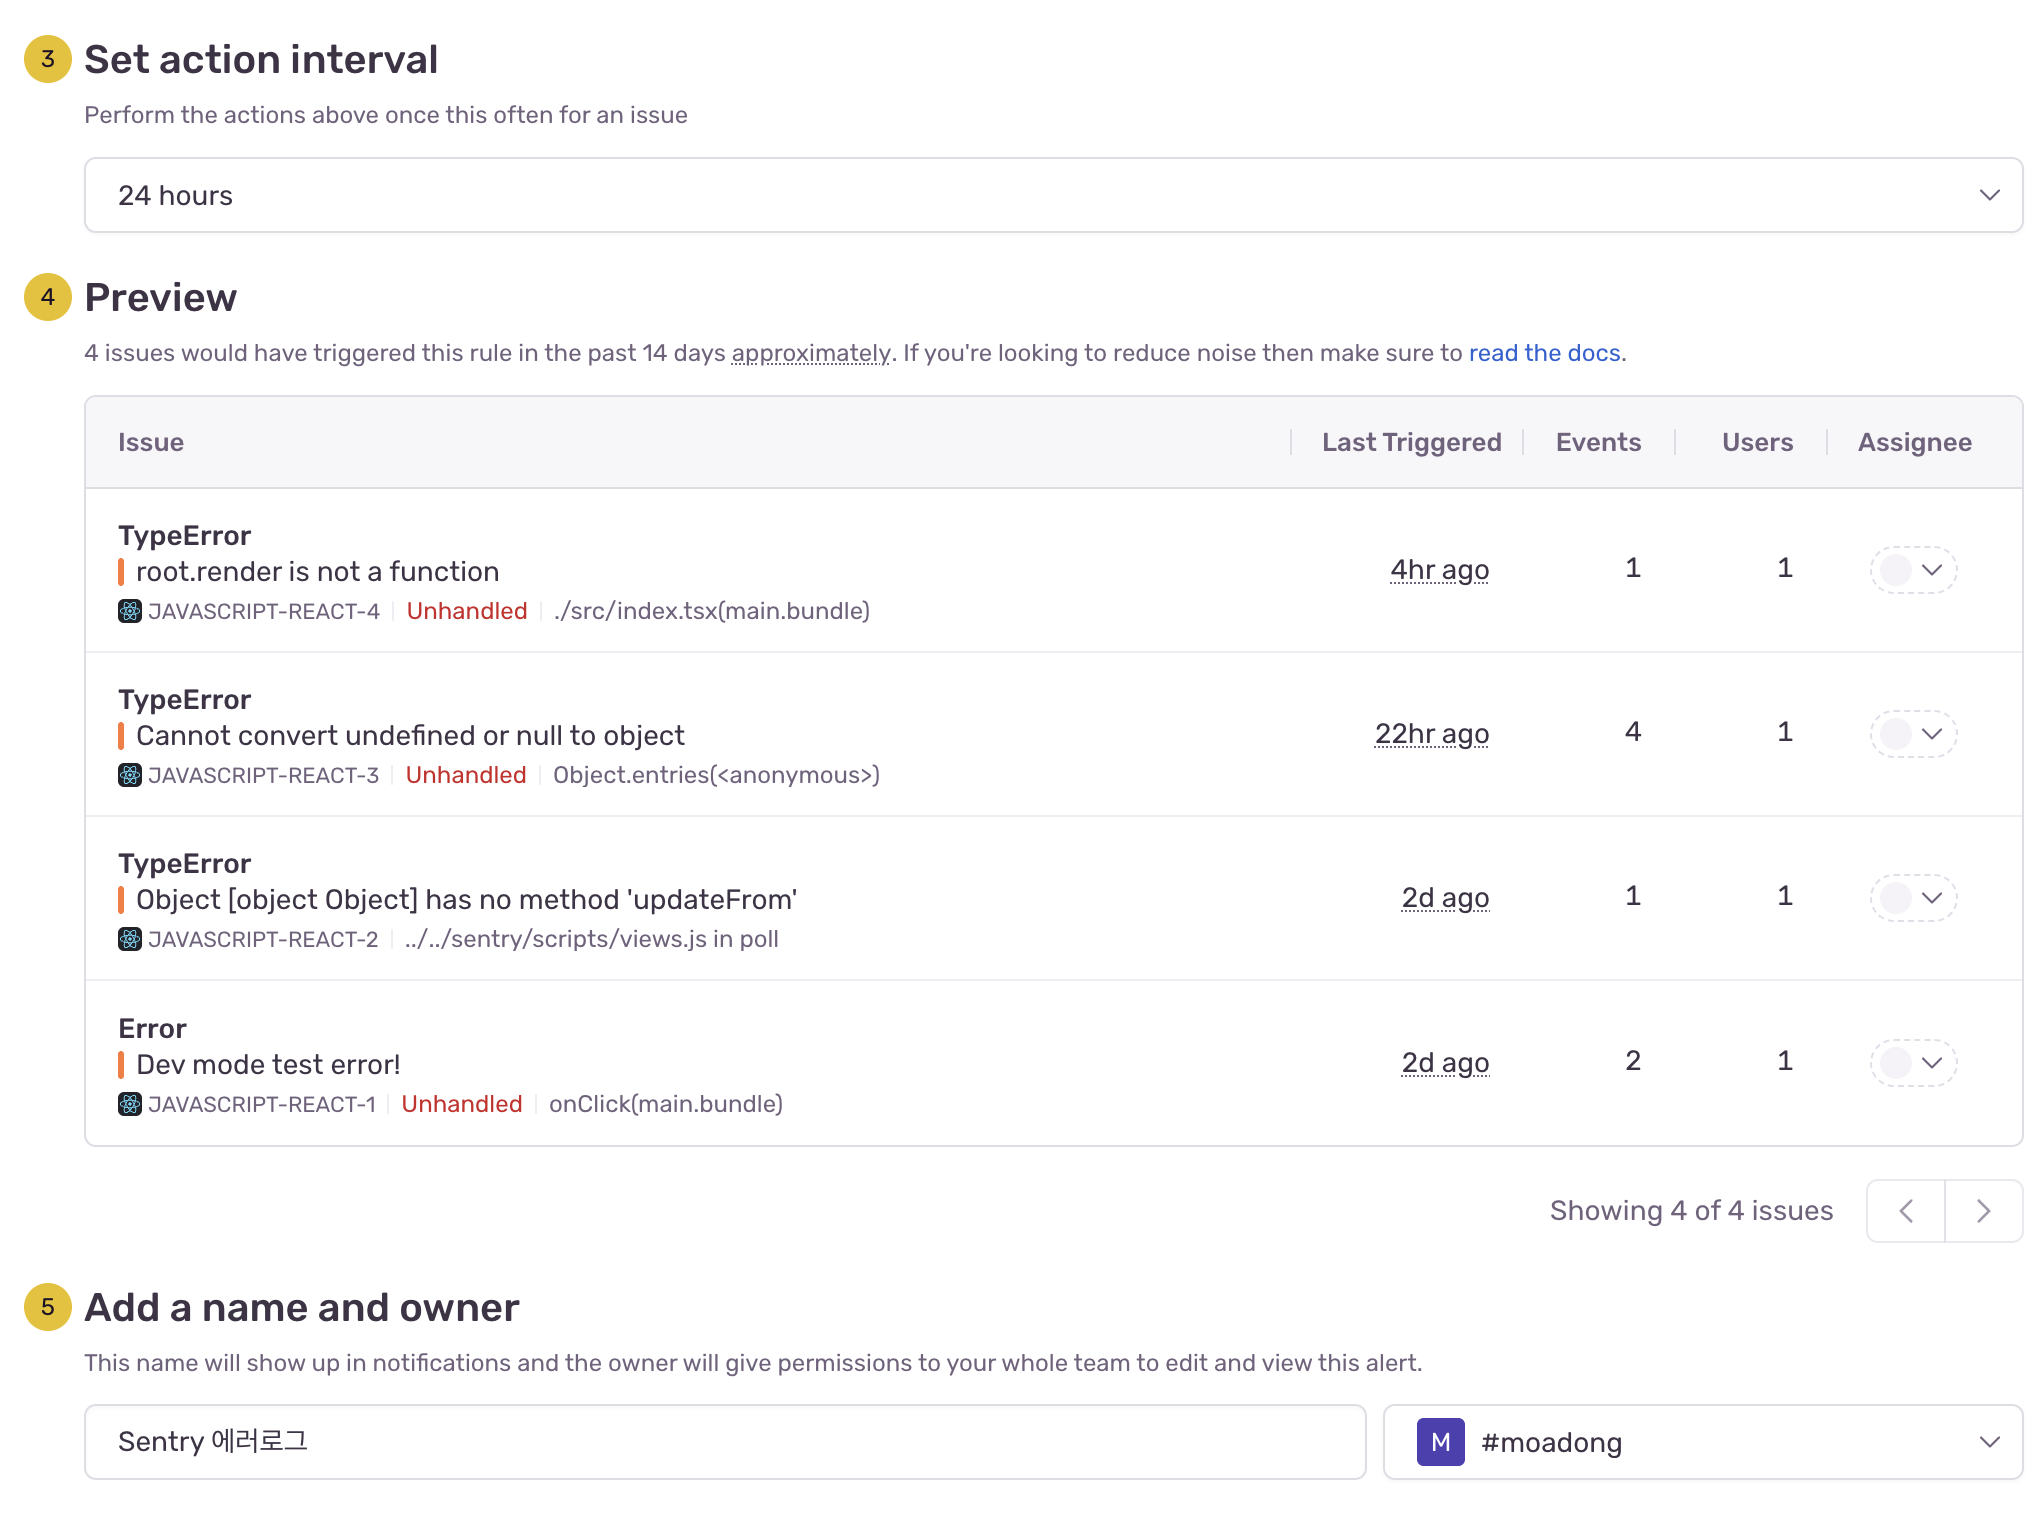The height and width of the screenshot is (1516, 2042).
Task: Click React icon beside JAVASCRIPT-REACT-1
Action: tap(129, 1104)
